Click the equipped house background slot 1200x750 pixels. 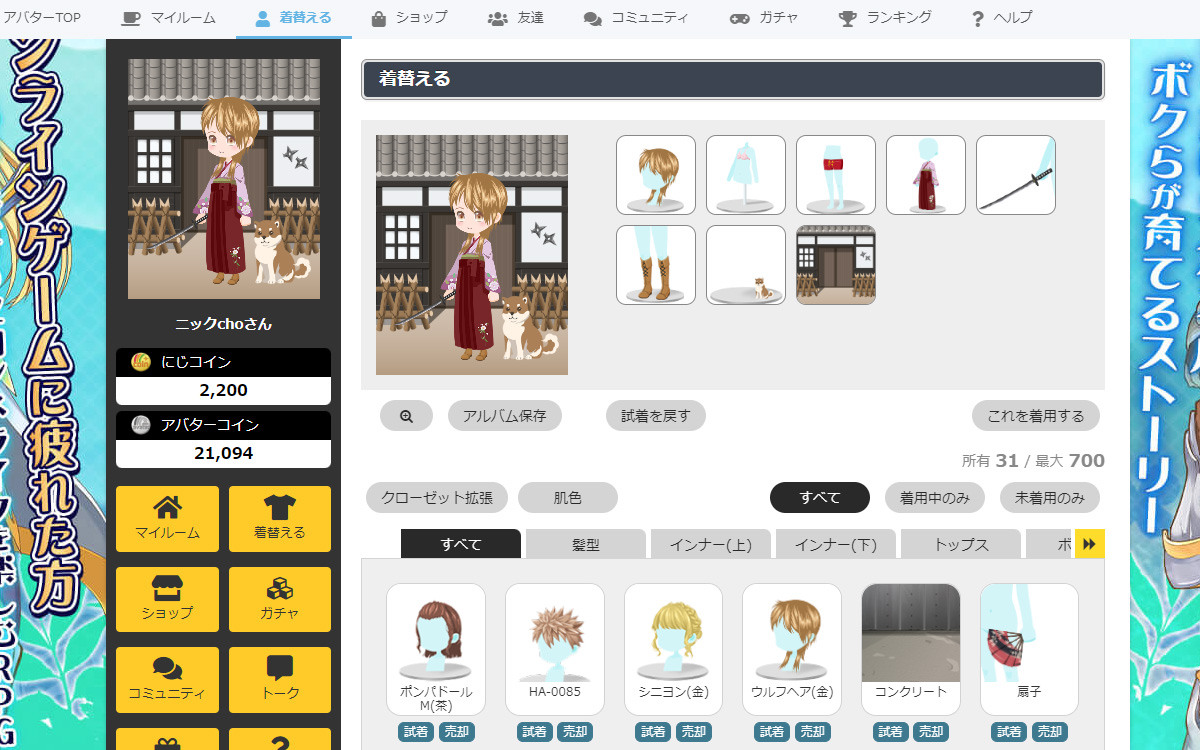[x=836, y=265]
